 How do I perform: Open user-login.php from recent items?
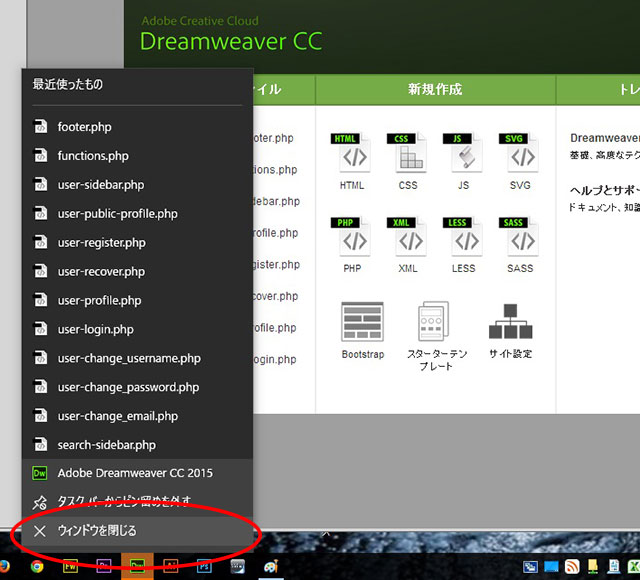point(138,329)
